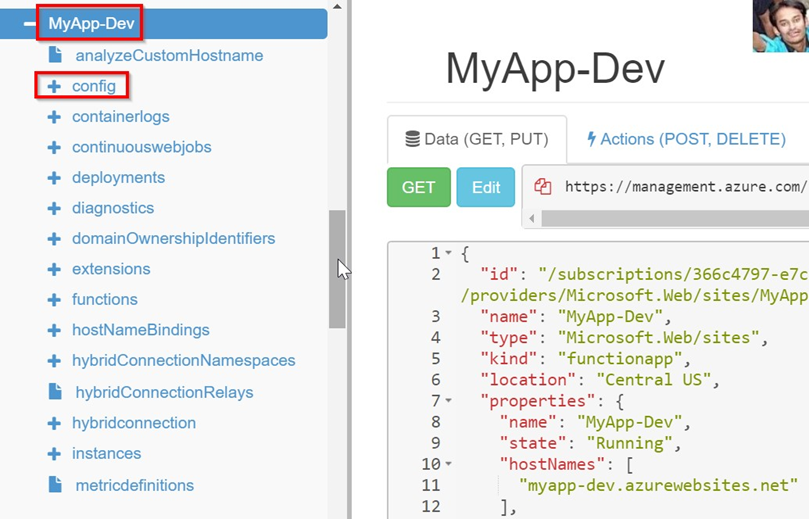Viewport: 809px width, 519px height.
Task: Fold the properties block on line 7
Action: click(x=449, y=401)
